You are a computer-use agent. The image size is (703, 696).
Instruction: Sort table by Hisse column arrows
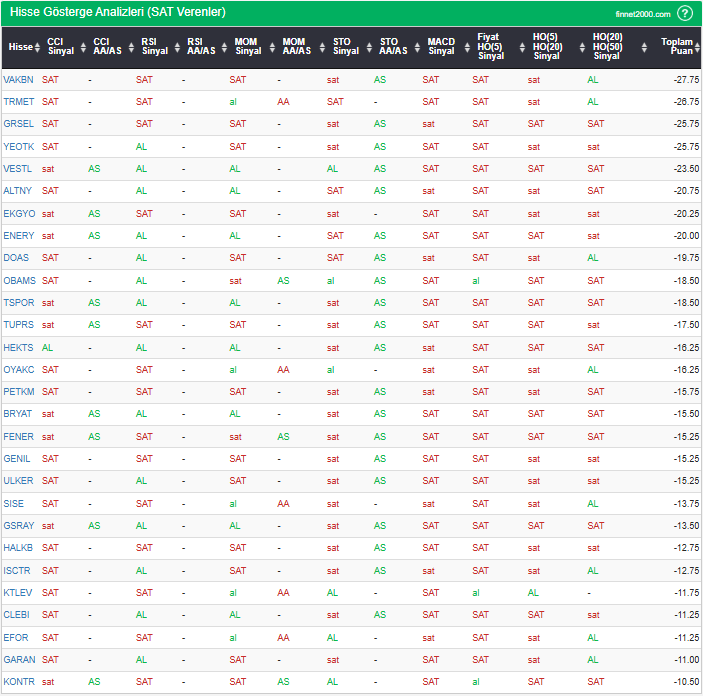coord(38,47)
